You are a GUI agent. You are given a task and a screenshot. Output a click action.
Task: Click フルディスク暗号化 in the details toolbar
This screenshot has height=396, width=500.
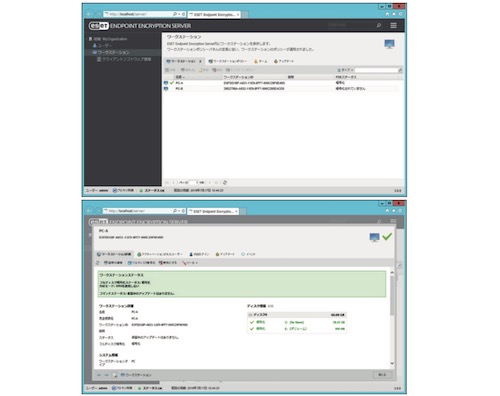pos(142,263)
